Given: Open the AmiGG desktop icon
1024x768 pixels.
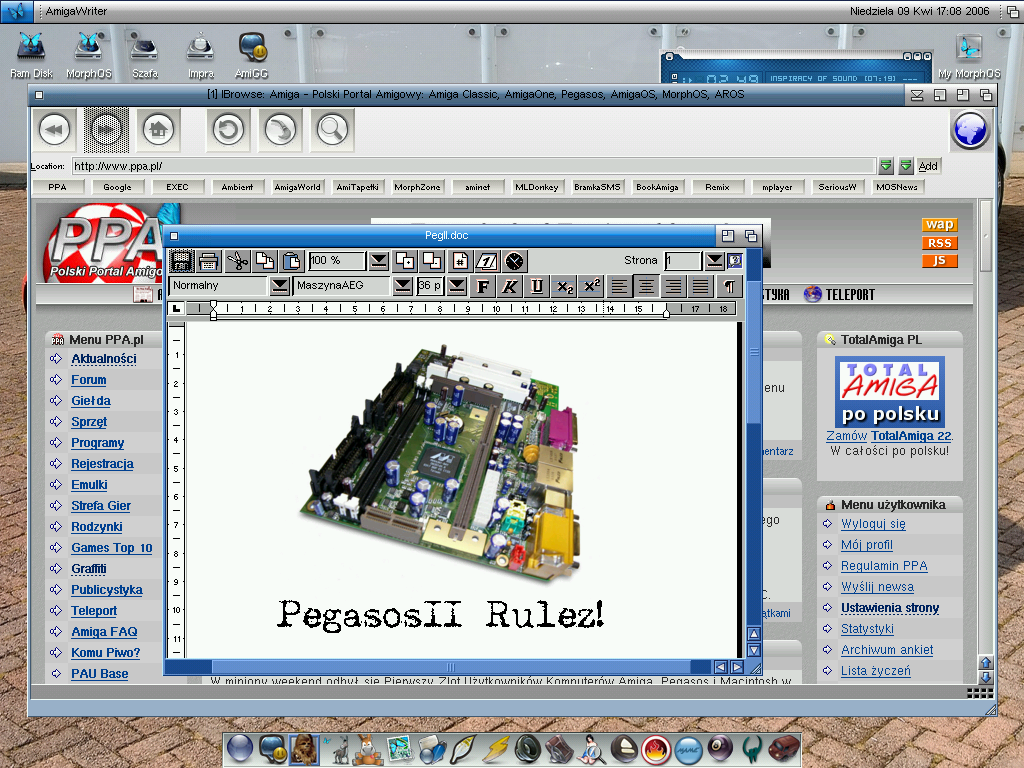Looking at the screenshot, I should [x=251, y=56].
